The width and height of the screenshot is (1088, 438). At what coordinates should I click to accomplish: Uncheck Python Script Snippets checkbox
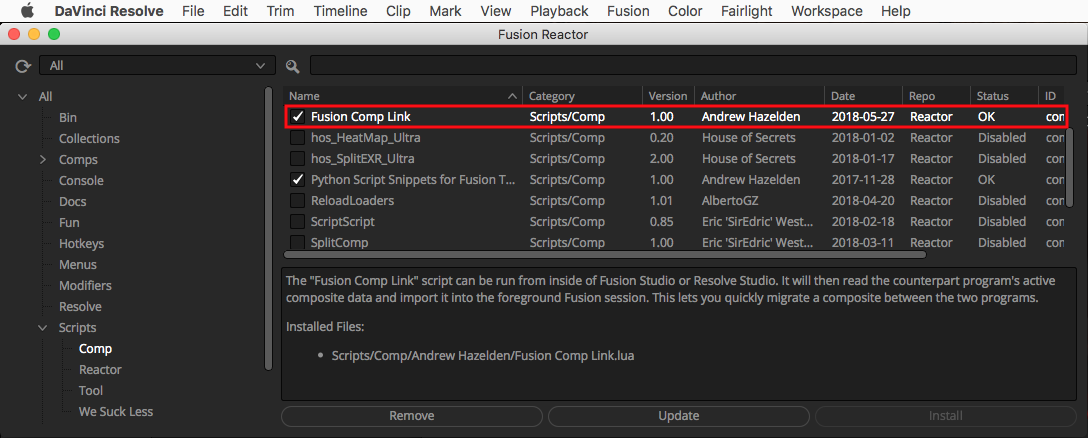pos(298,180)
